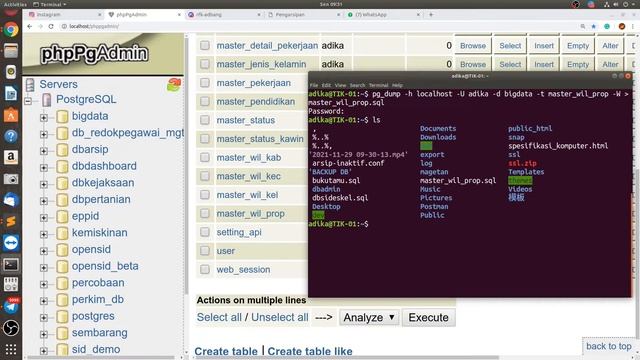Open Telegram from the dock
The height and width of the screenshot is (360, 640).
pyautogui.click(x=11, y=307)
